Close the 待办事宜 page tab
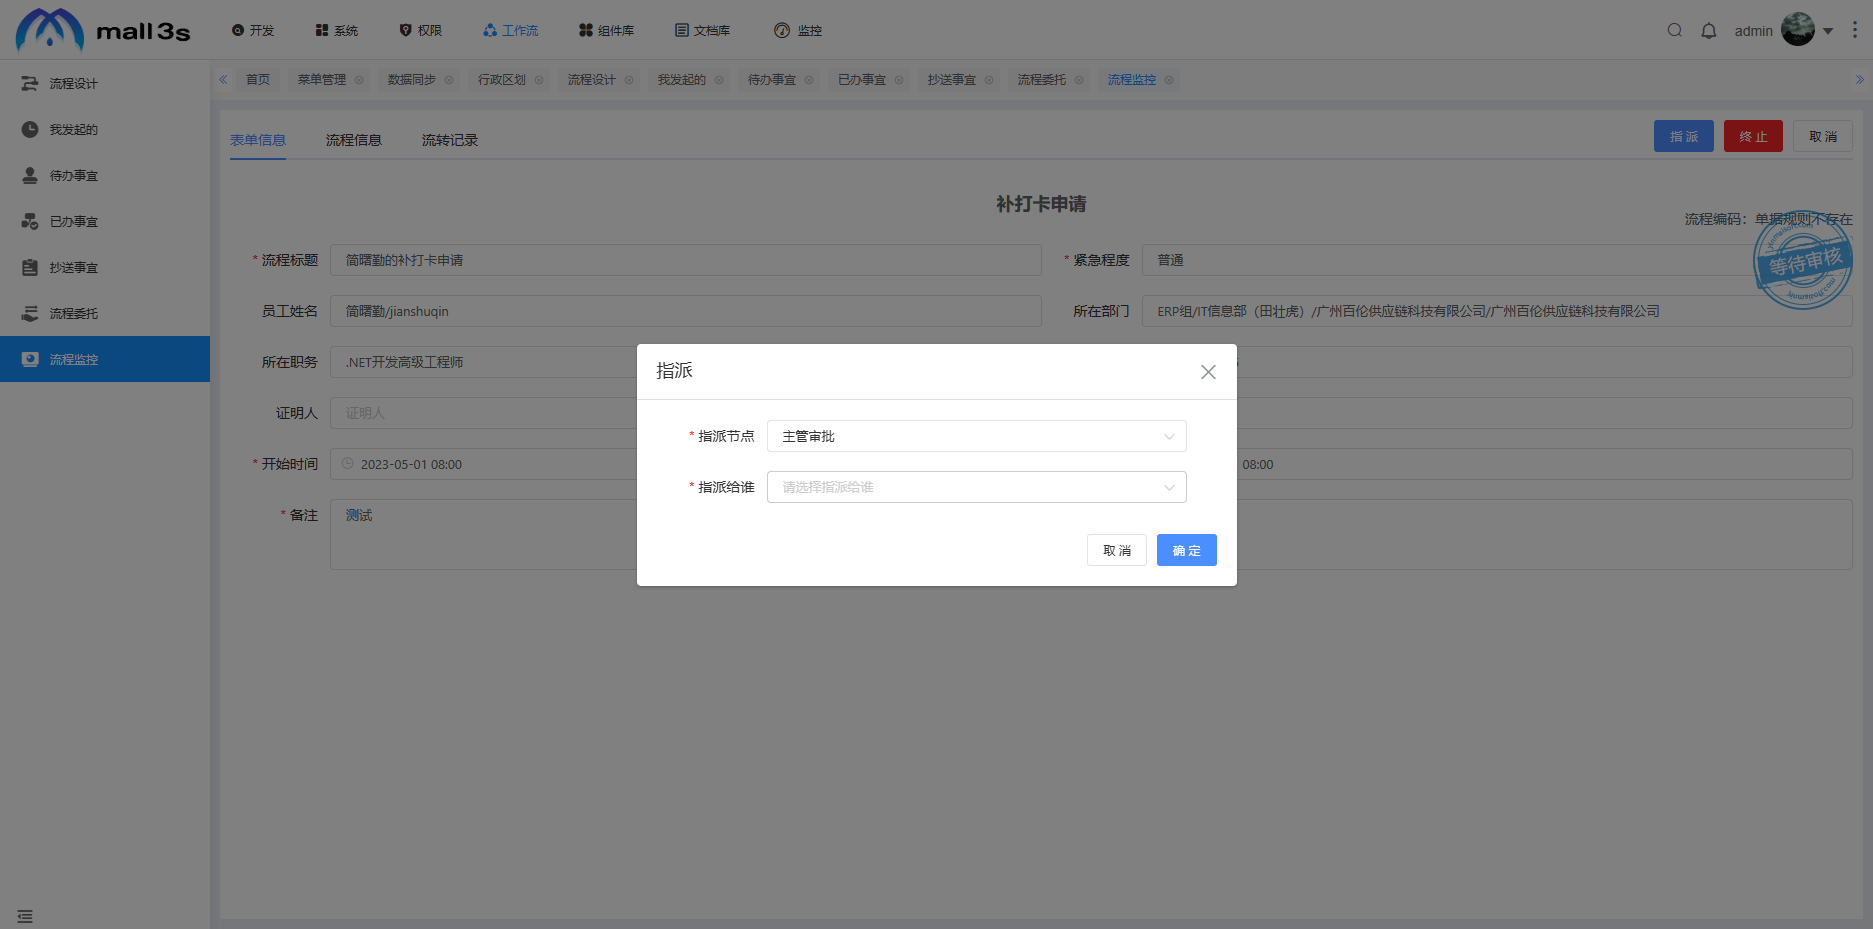The image size is (1873, 929). [x=809, y=80]
